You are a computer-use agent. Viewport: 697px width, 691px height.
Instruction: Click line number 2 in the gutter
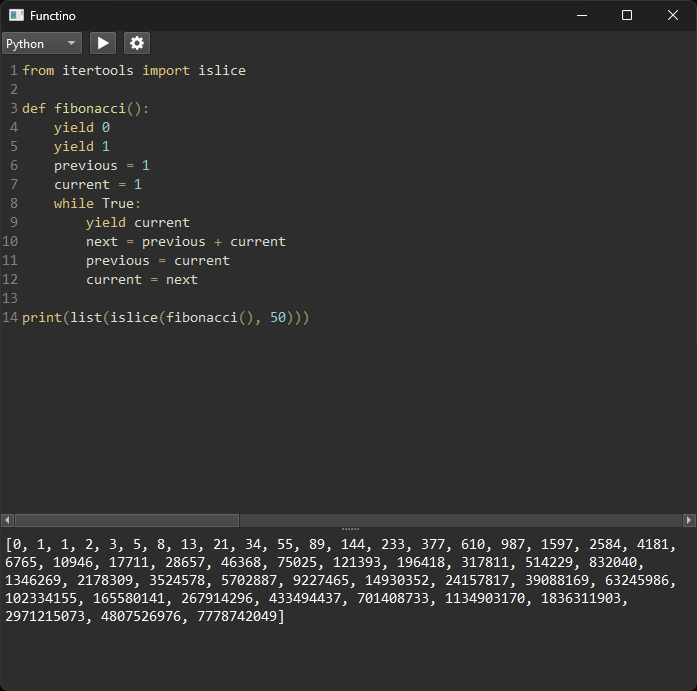(x=14, y=89)
